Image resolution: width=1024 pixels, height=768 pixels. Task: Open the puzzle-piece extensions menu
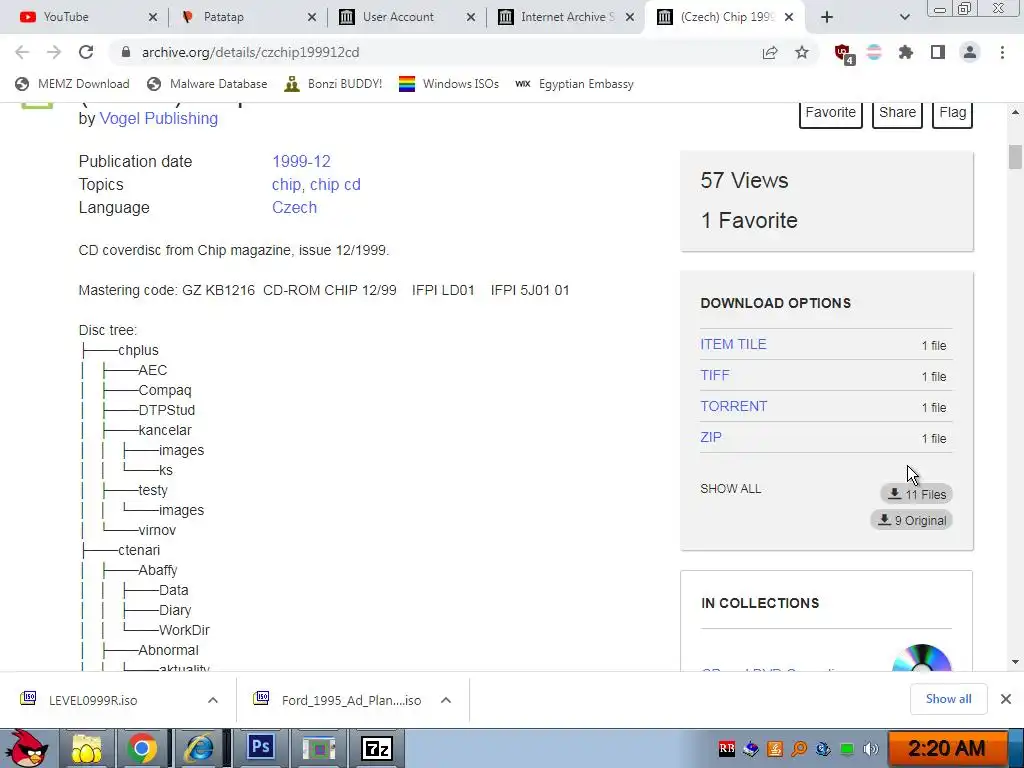906,52
